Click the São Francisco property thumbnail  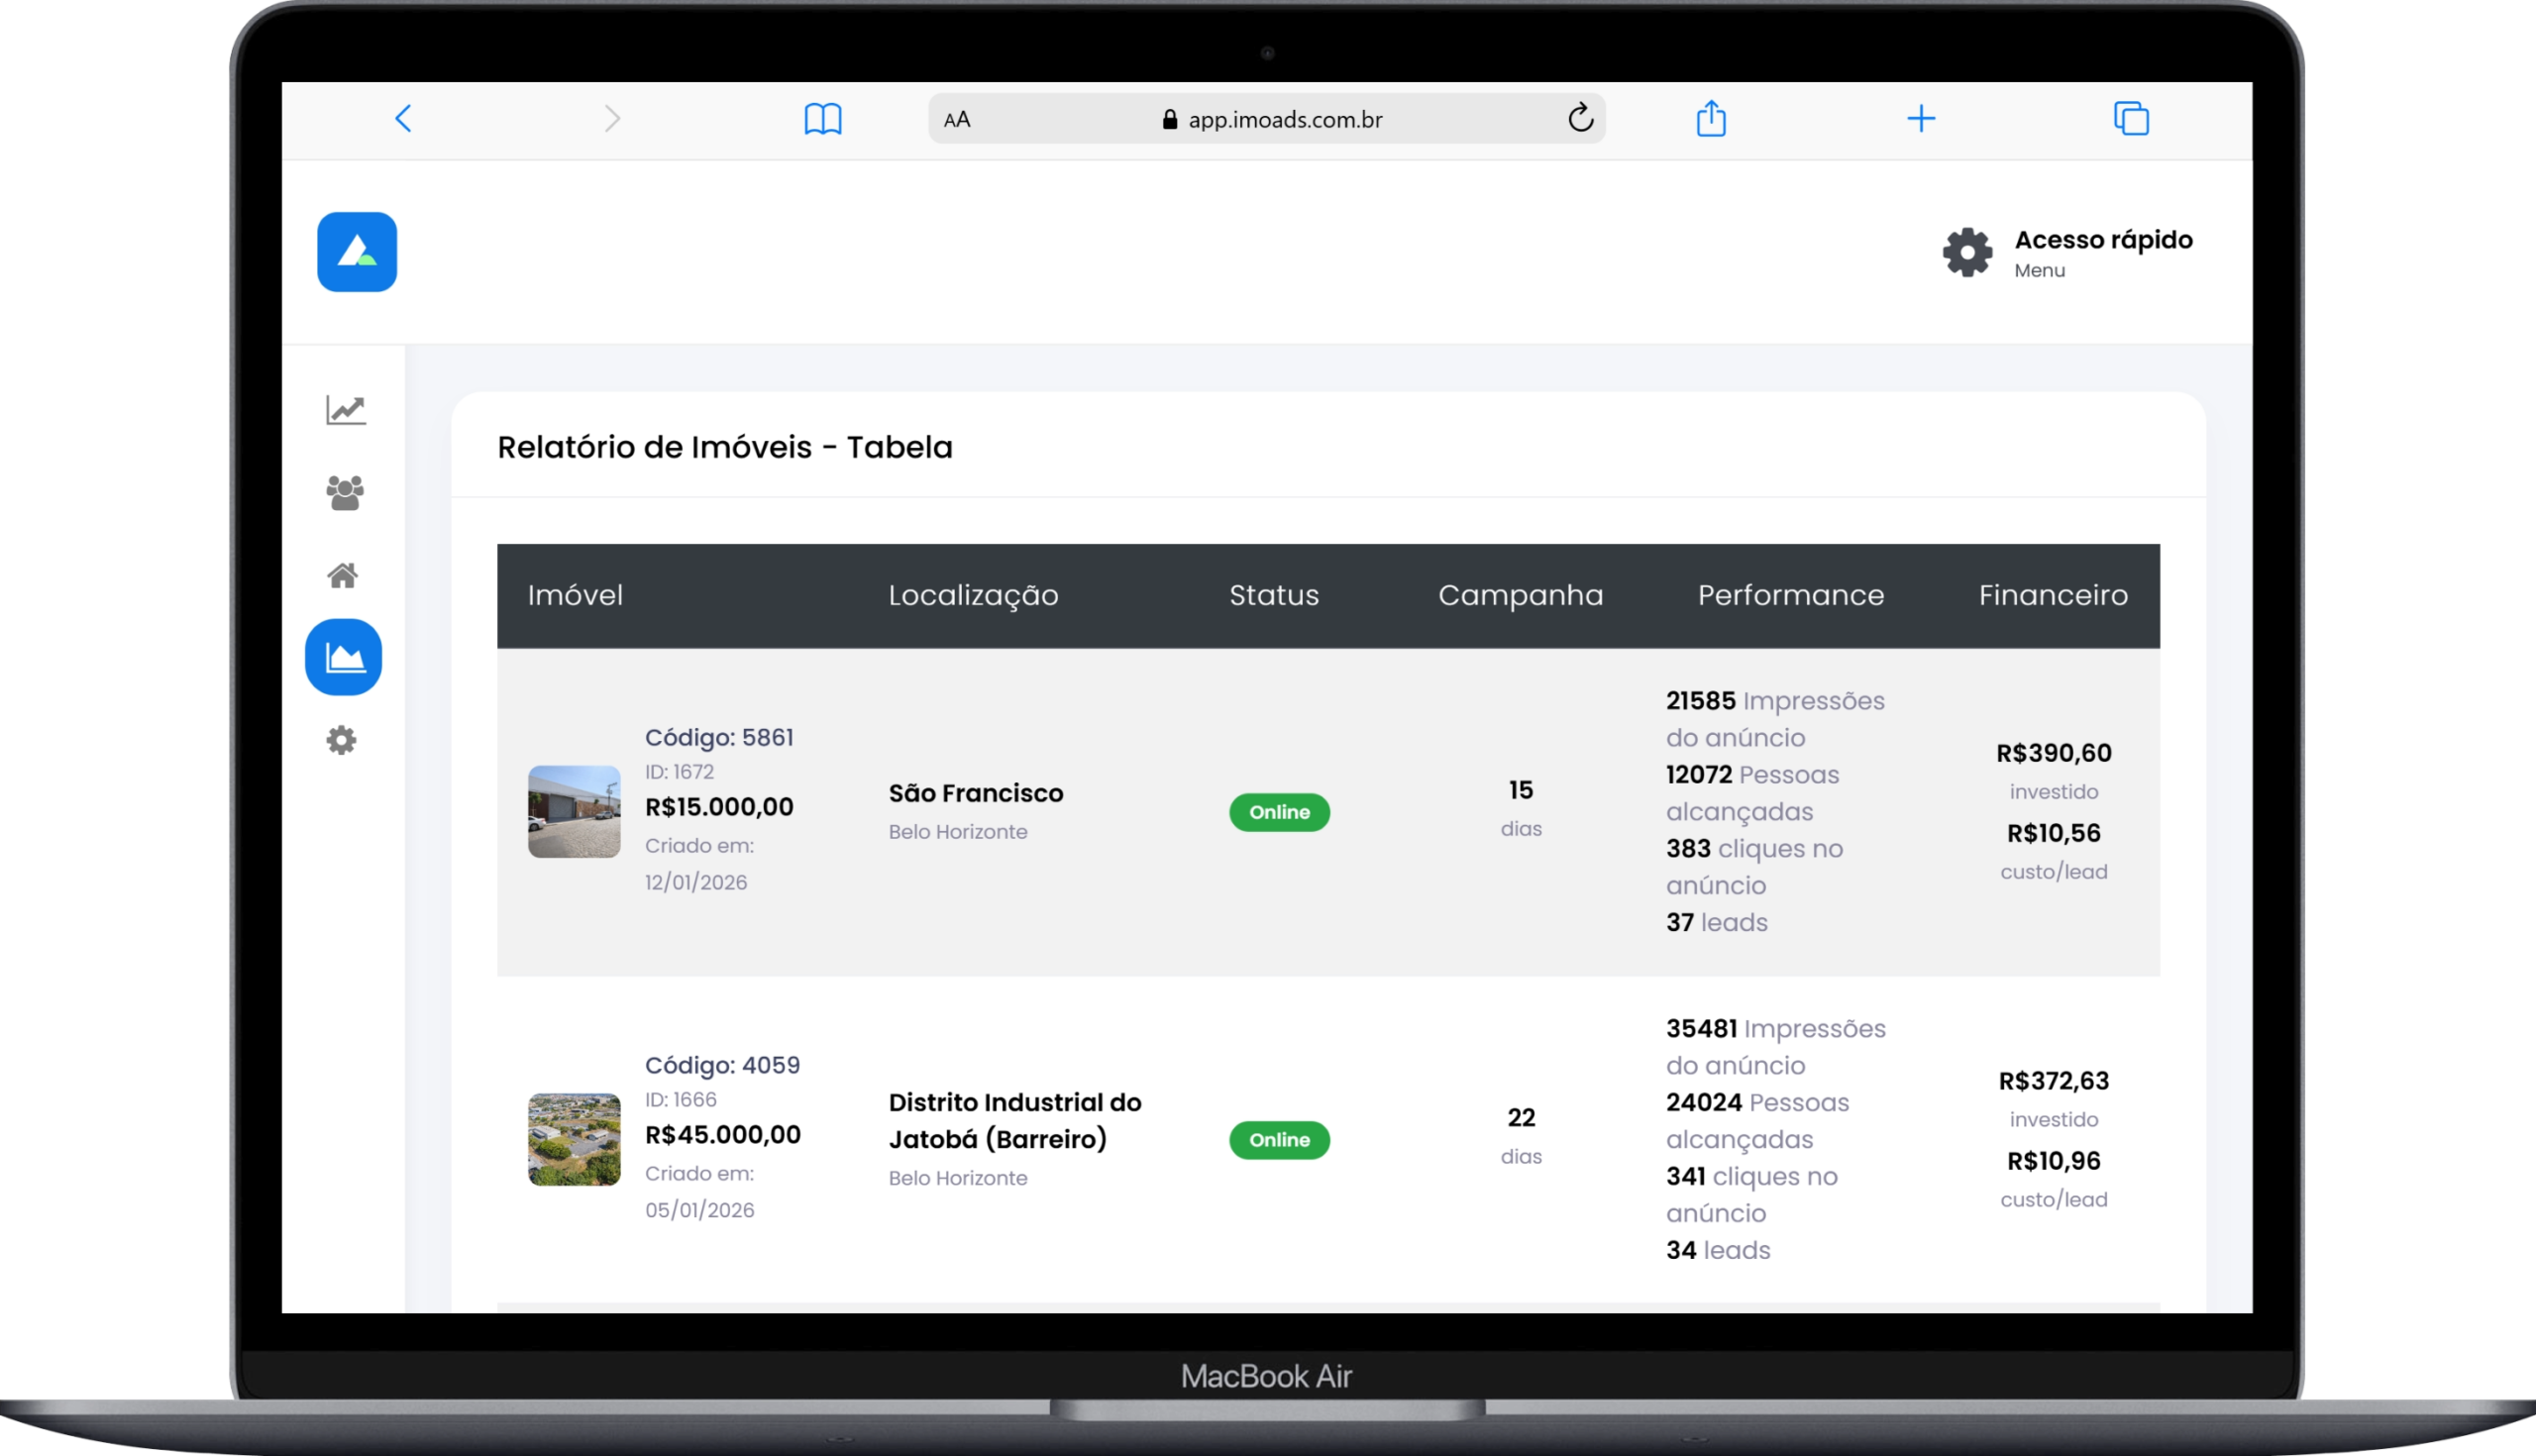[x=574, y=812]
